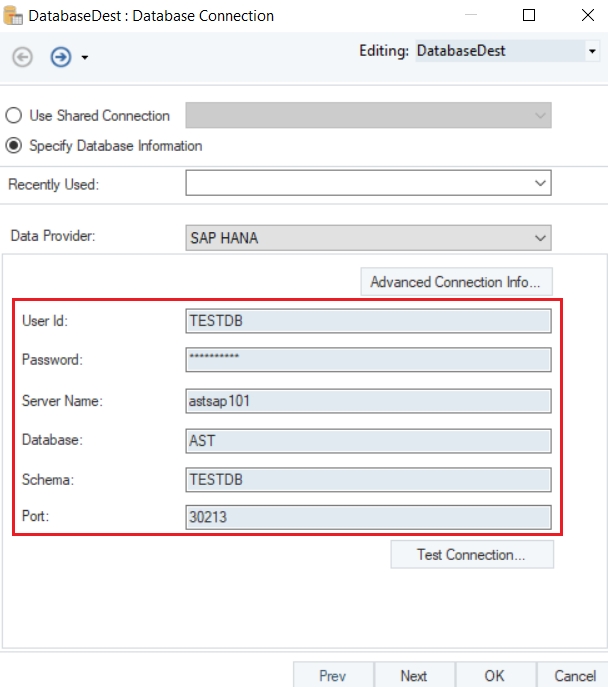Click Advanced Connection Info button
This screenshot has width=608, height=687.
[x=455, y=282]
